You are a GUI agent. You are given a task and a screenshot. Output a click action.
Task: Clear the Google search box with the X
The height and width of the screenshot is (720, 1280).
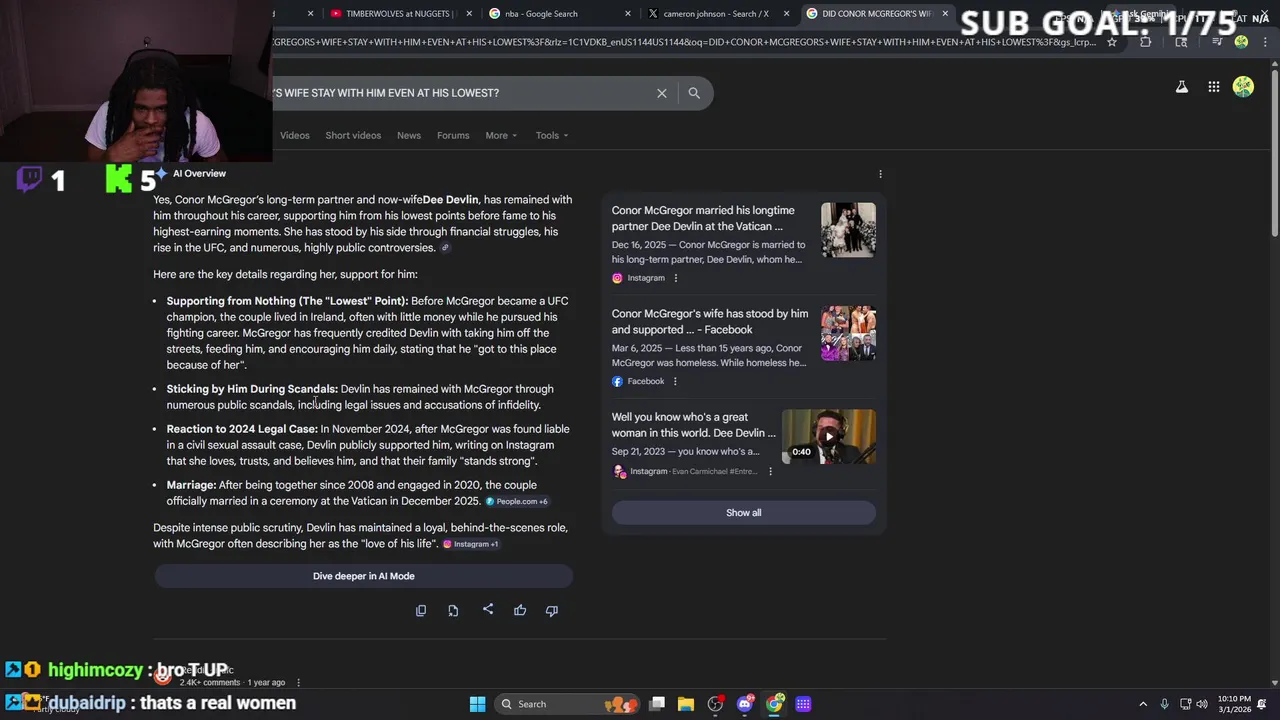coord(661,93)
